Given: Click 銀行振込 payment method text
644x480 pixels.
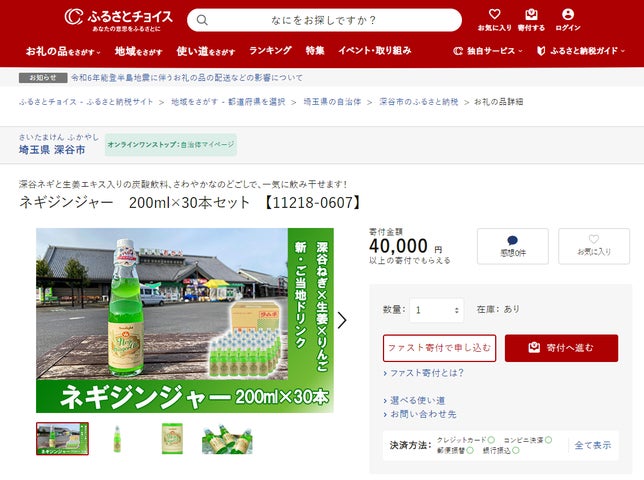Looking at the screenshot, I should coord(497,450).
